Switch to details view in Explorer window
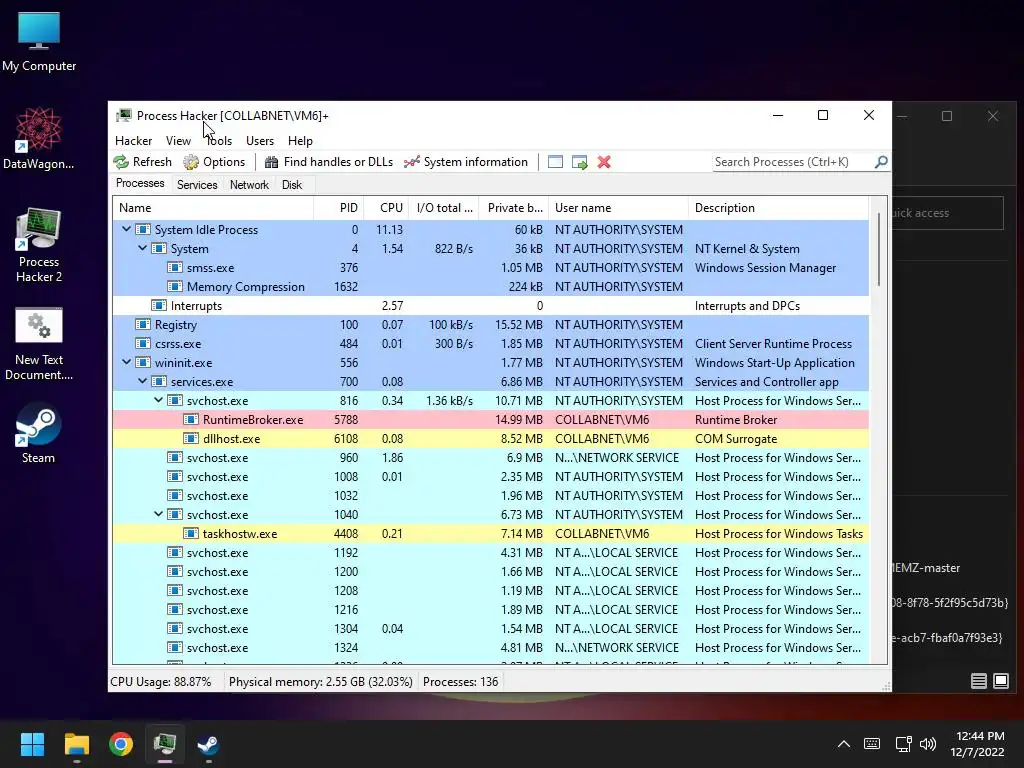Image resolution: width=1024 pixels, height=768 pixels. tap(978, 681)
